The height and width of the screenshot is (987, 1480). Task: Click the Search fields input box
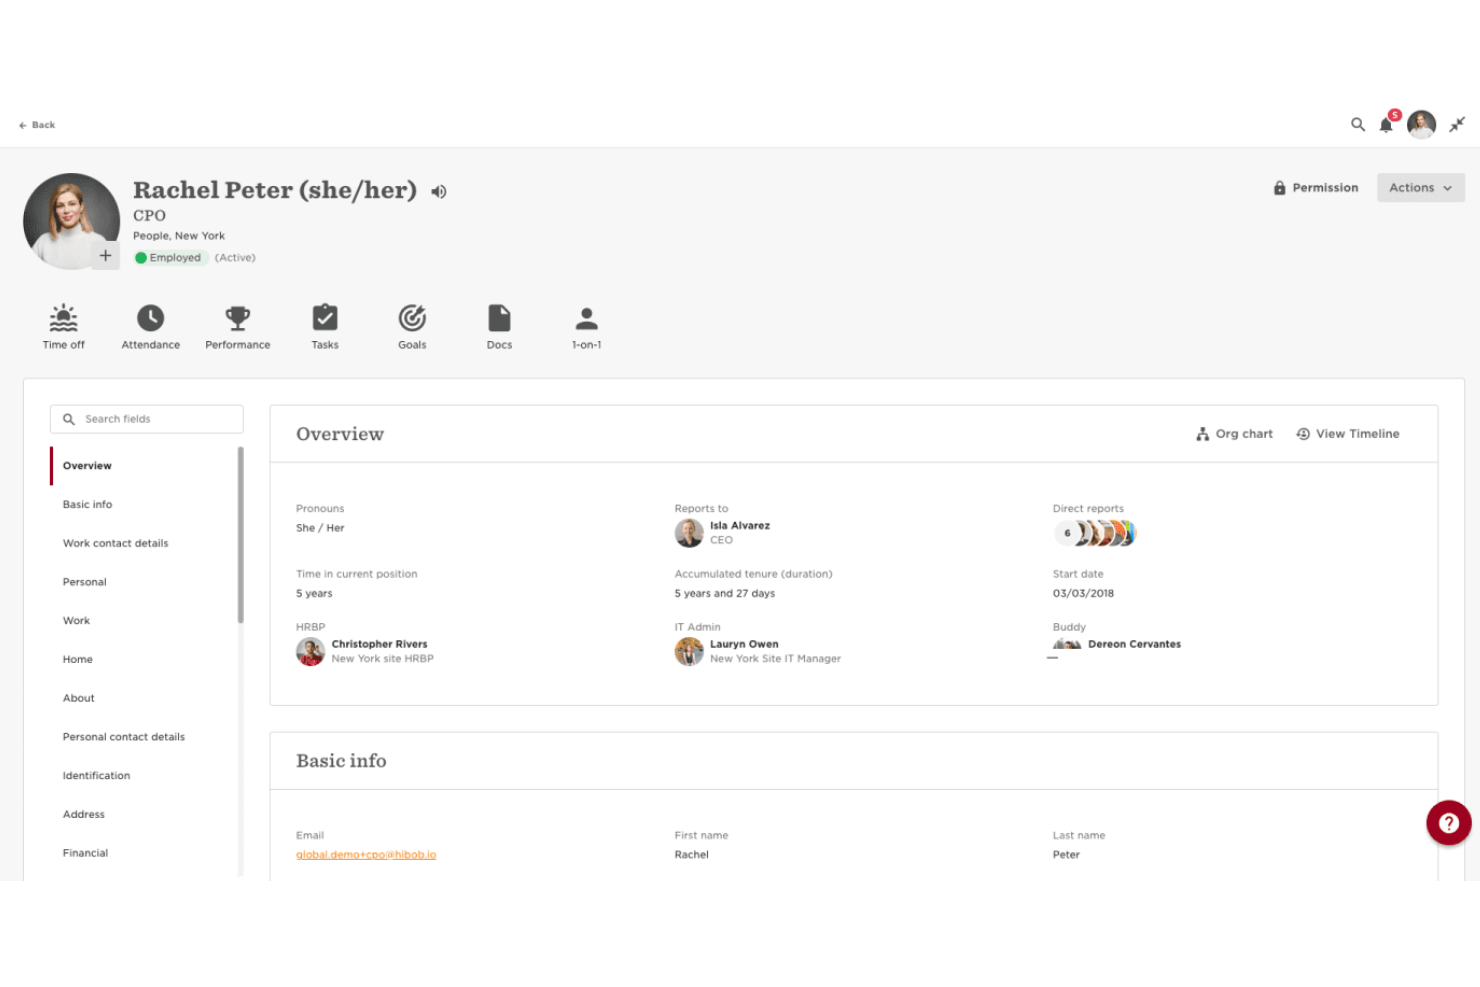point(146,418)
